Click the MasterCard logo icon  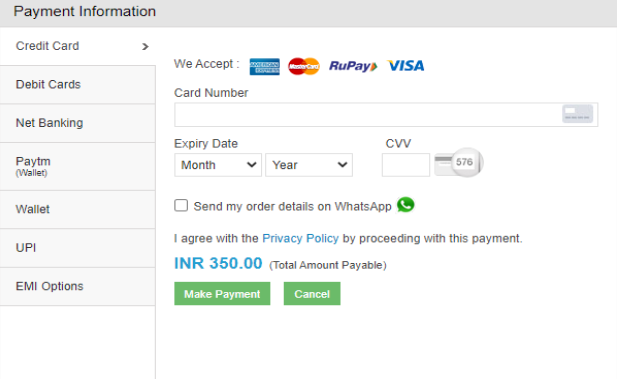pyautogui.click(x=304, y=66)
